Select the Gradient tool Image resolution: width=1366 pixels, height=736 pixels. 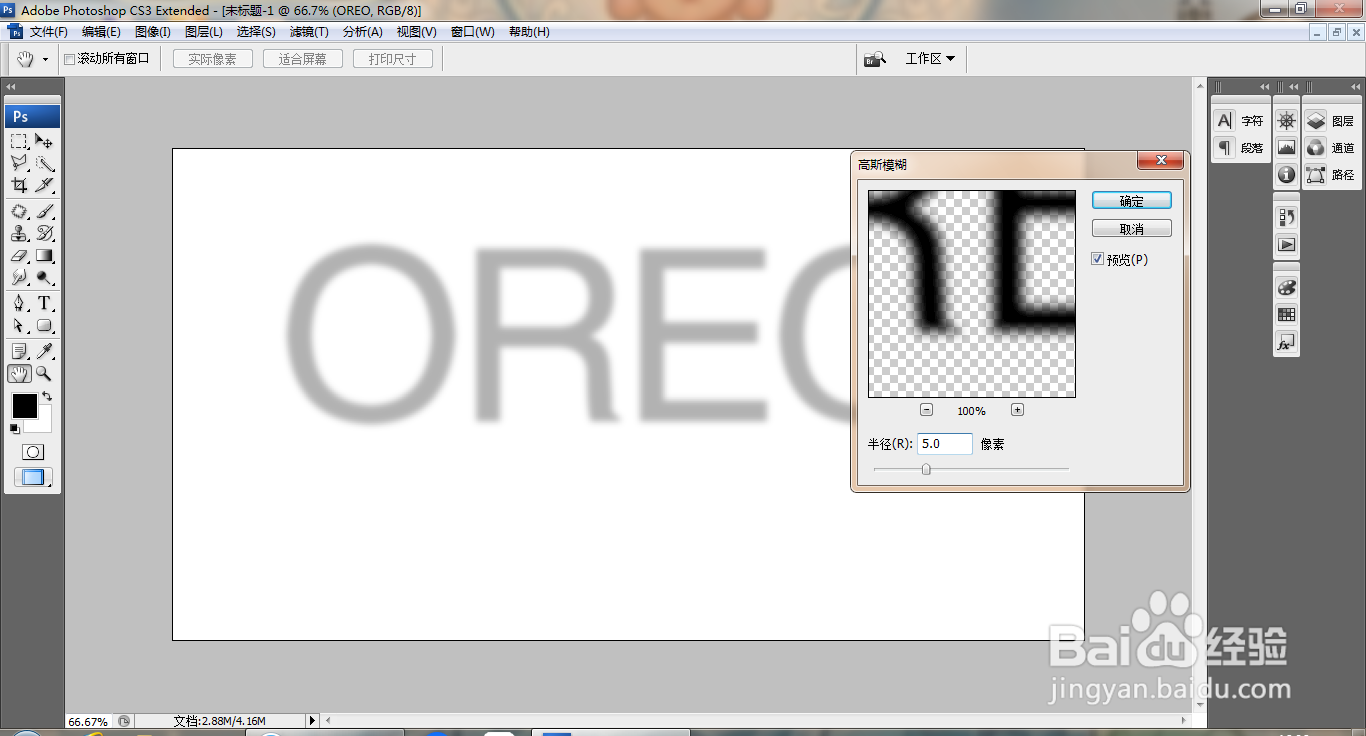(x=44, y=255)
